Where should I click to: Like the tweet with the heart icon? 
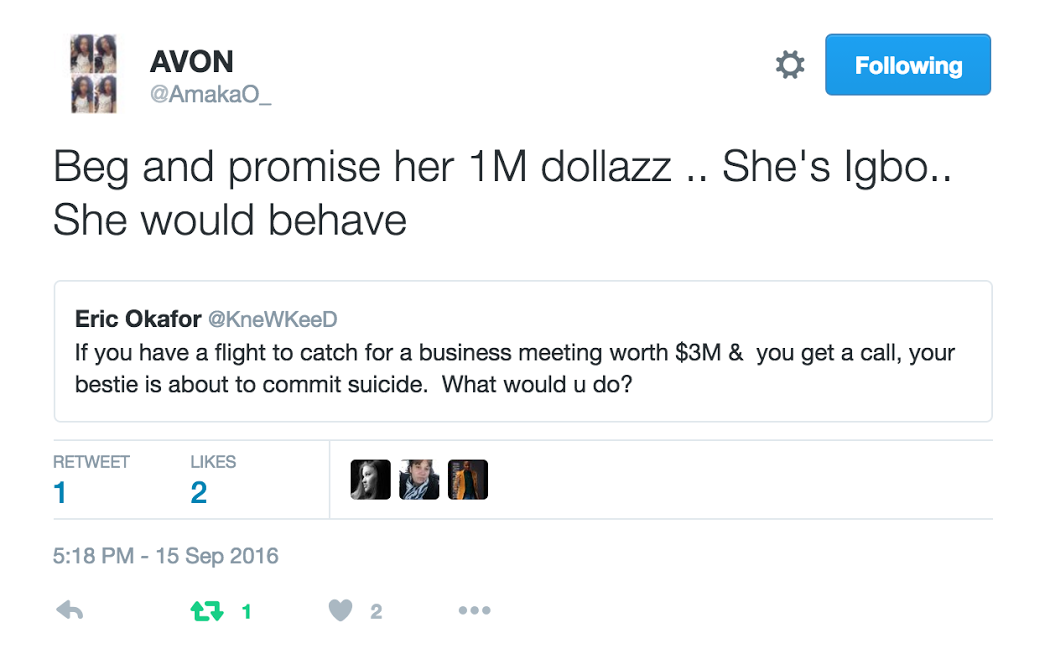pyautogui.click(x=341, y=611)
